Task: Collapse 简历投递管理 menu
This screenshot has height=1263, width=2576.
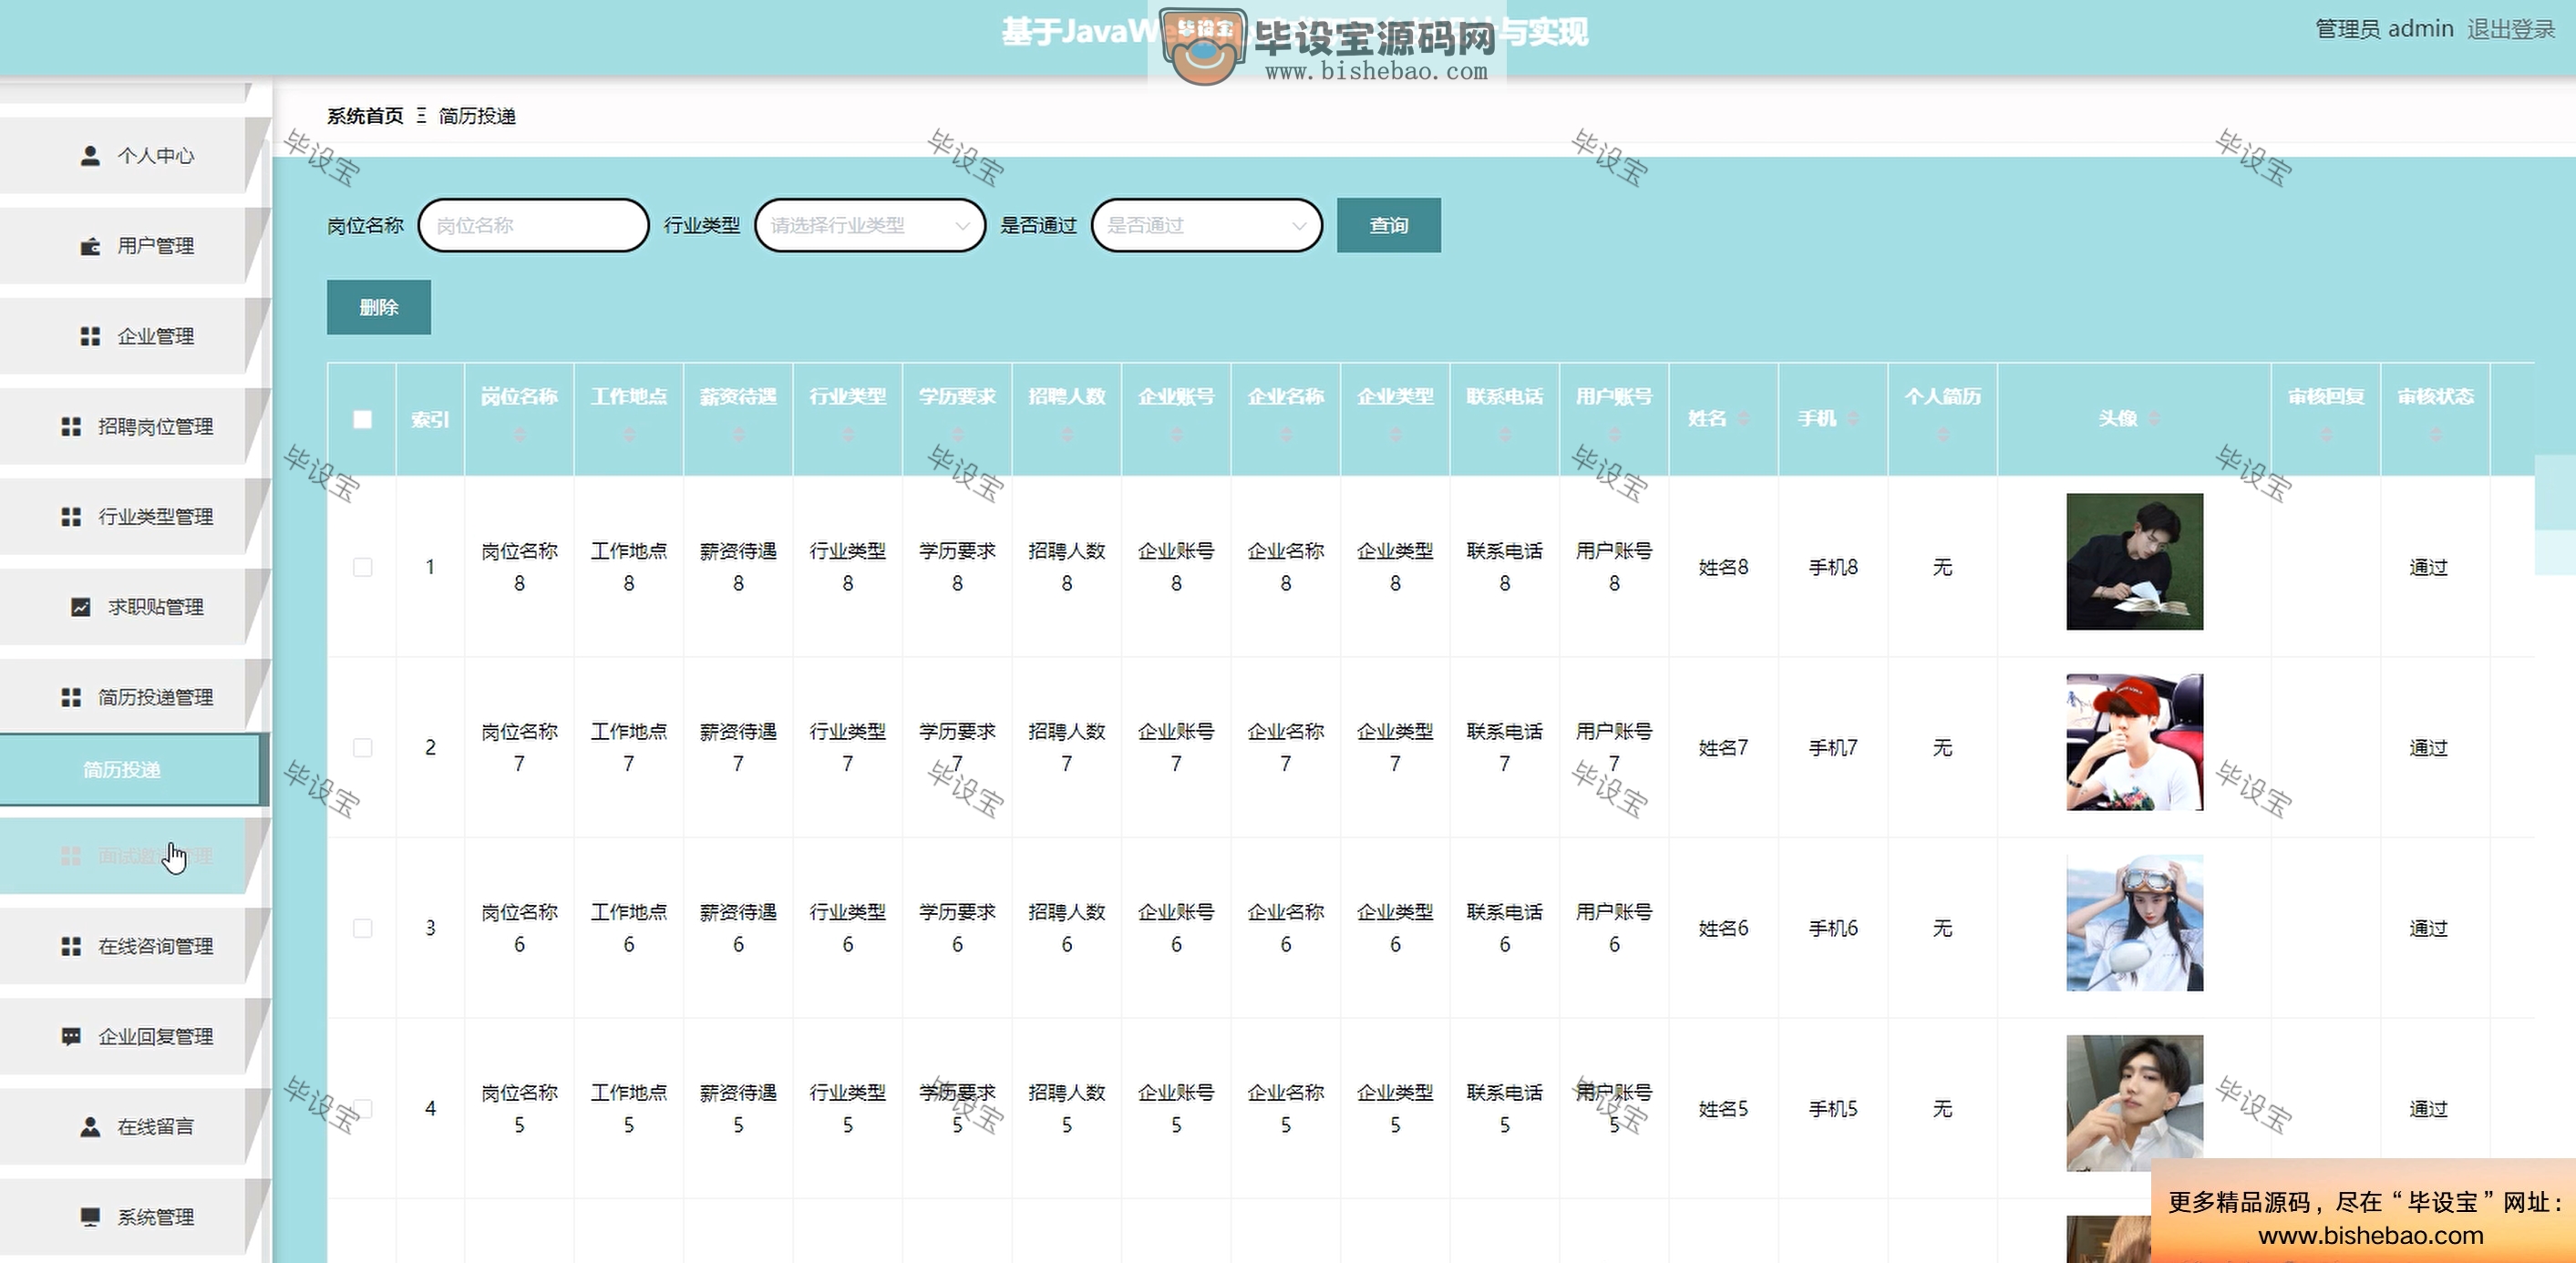Action: point(136,697)
